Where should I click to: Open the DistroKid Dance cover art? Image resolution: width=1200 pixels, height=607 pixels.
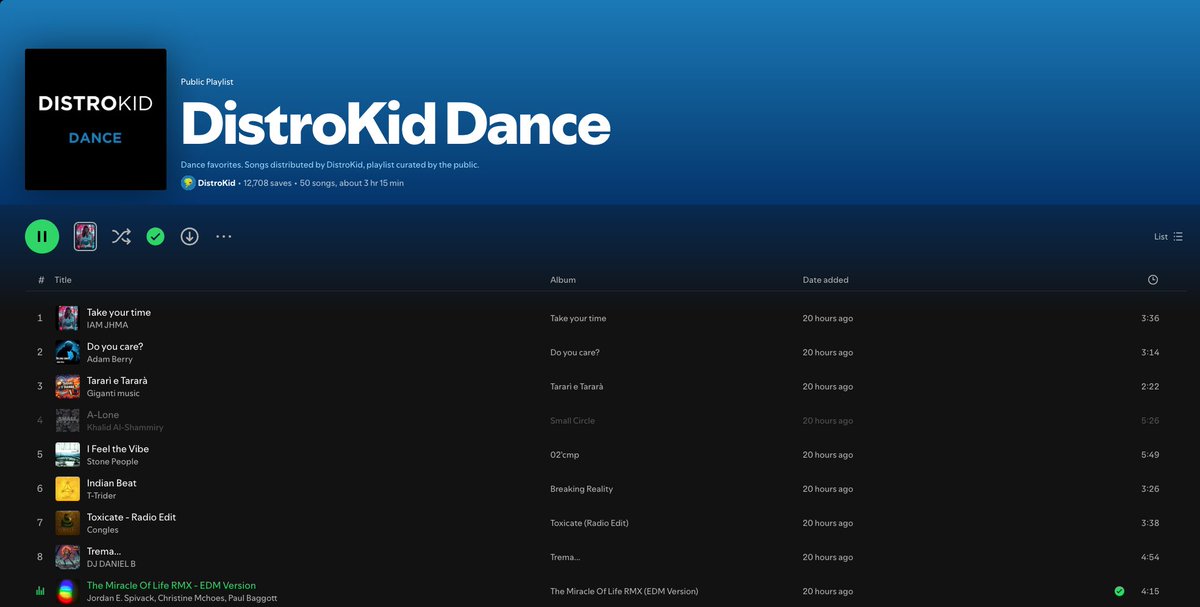click(x=96, y=119)
